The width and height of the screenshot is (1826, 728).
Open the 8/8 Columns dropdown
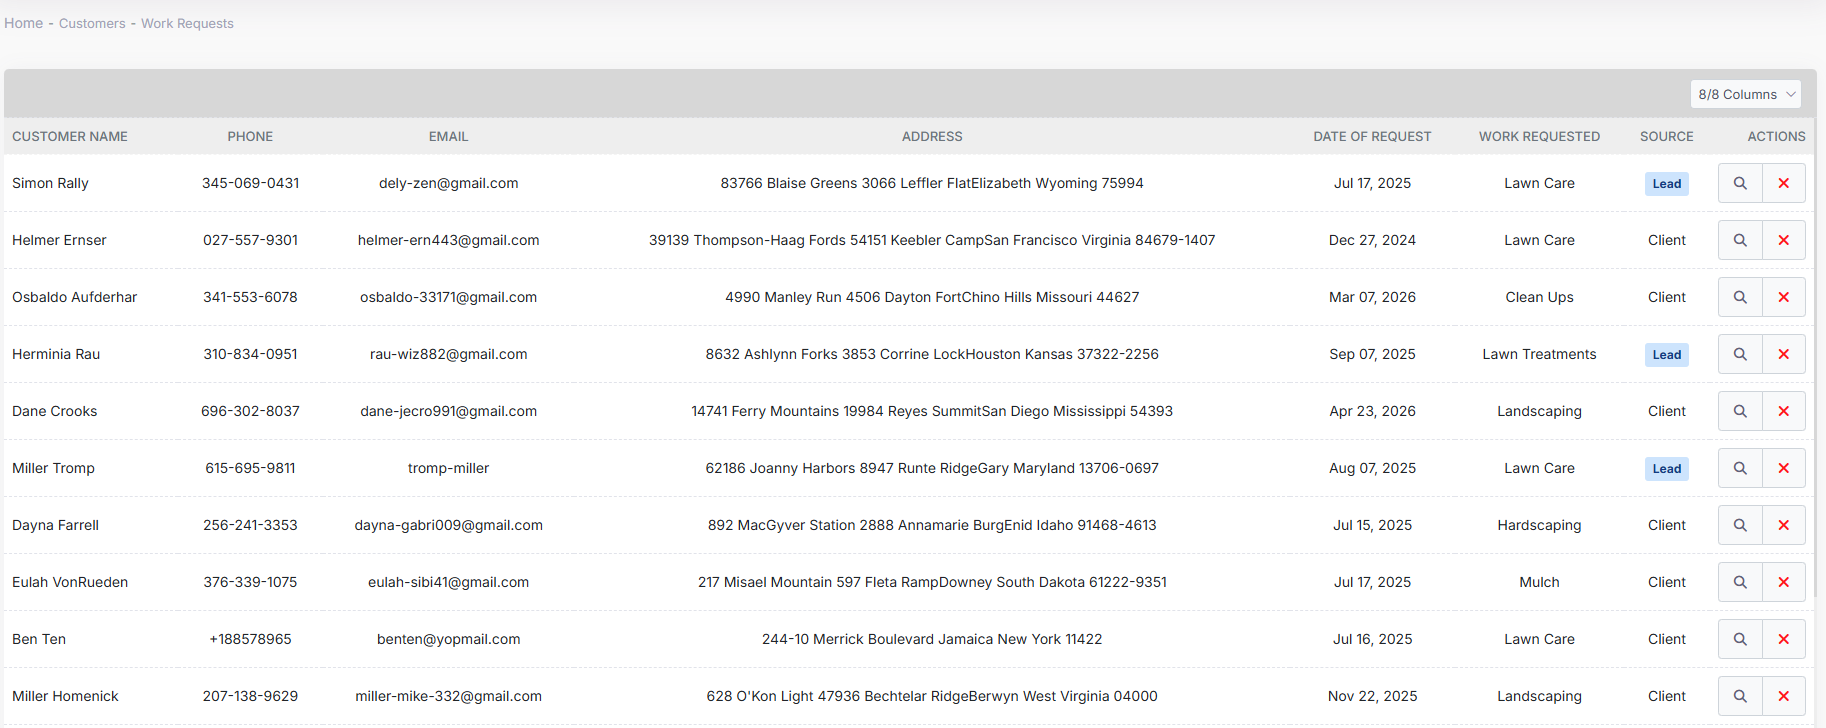coord(1745,94)
